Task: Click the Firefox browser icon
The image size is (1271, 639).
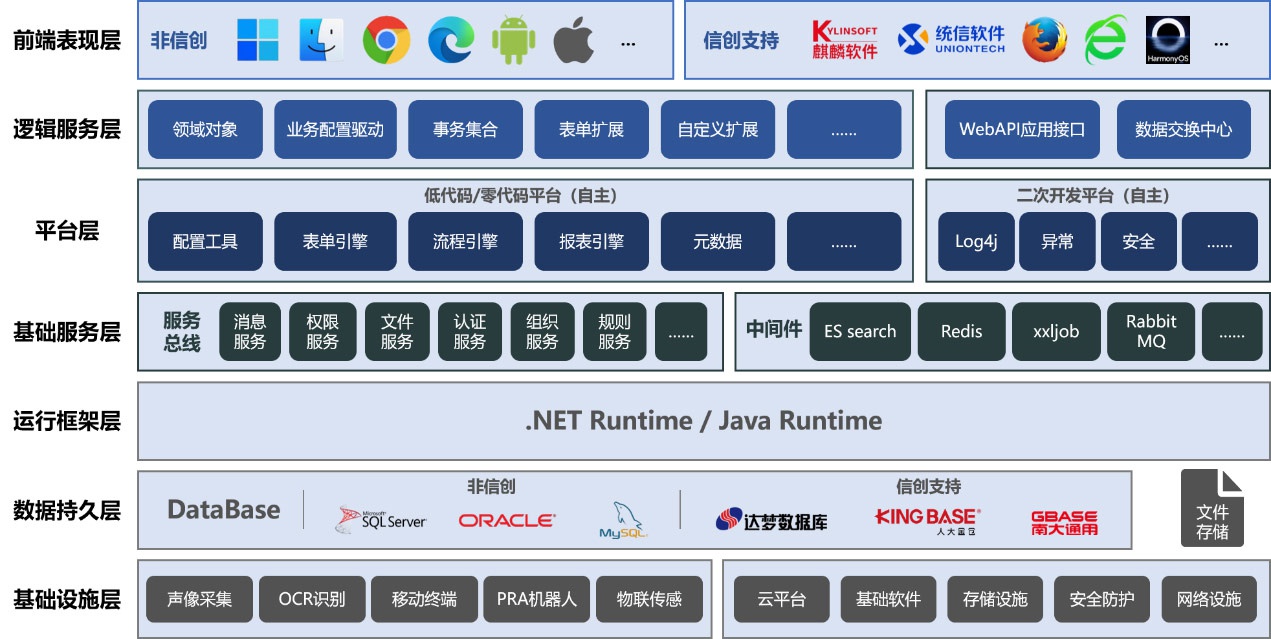Action: point(1044,40)
